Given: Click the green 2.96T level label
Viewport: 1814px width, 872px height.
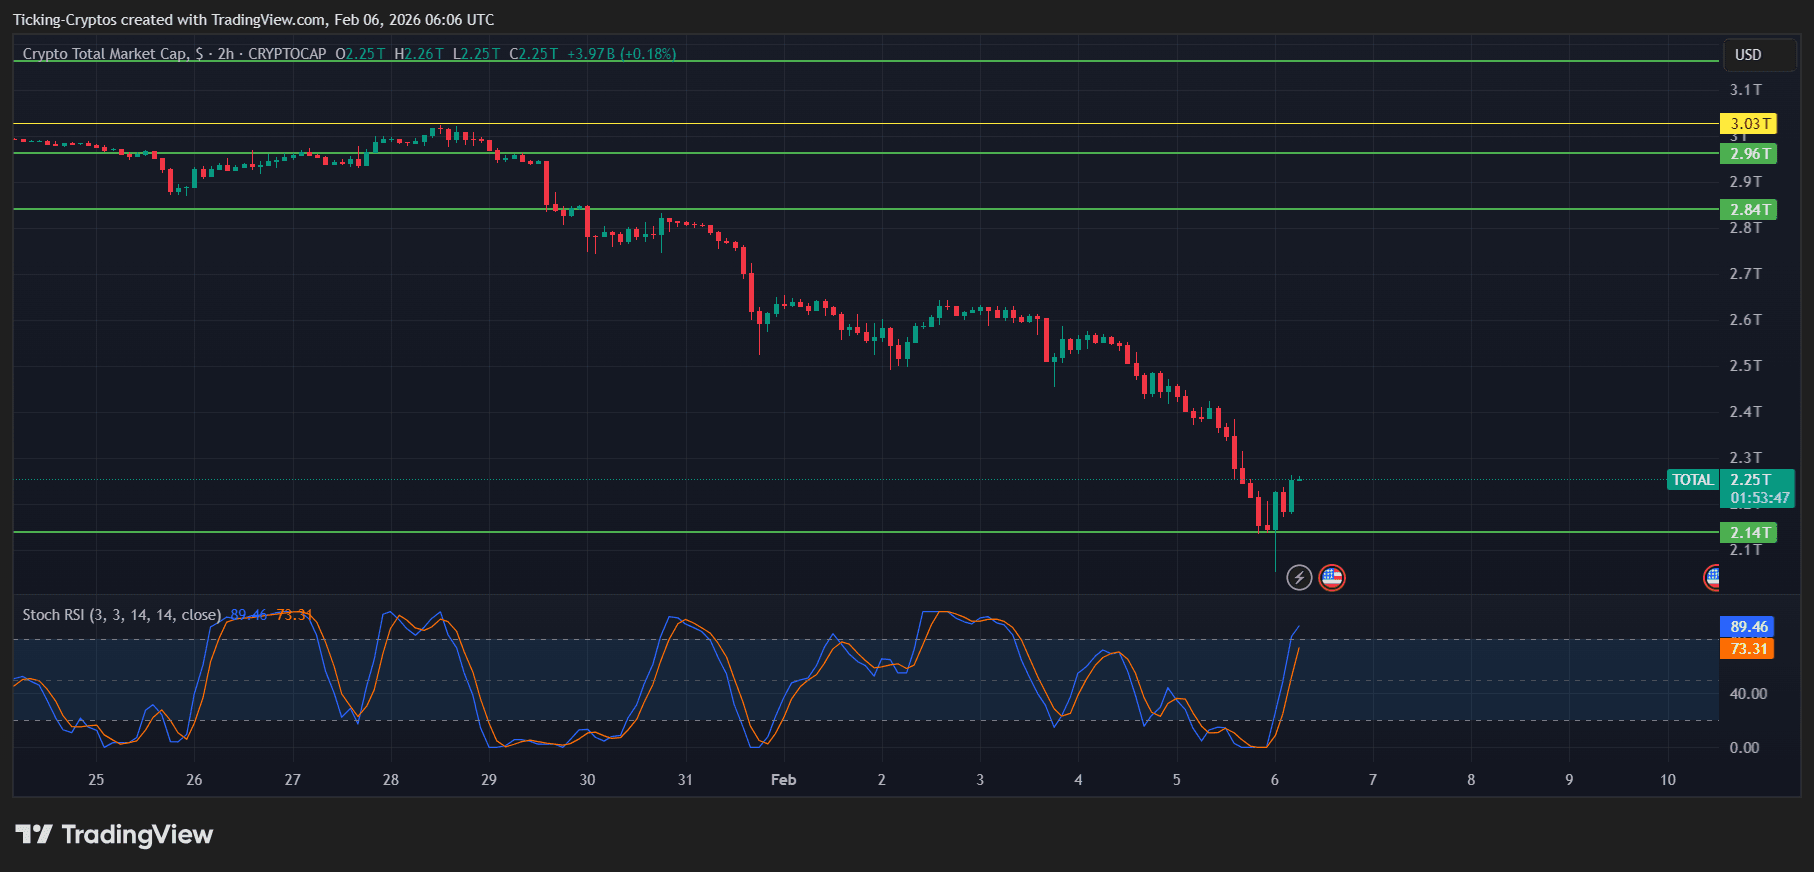Looking at the screenshot, I should click(x=1748, y=154).
